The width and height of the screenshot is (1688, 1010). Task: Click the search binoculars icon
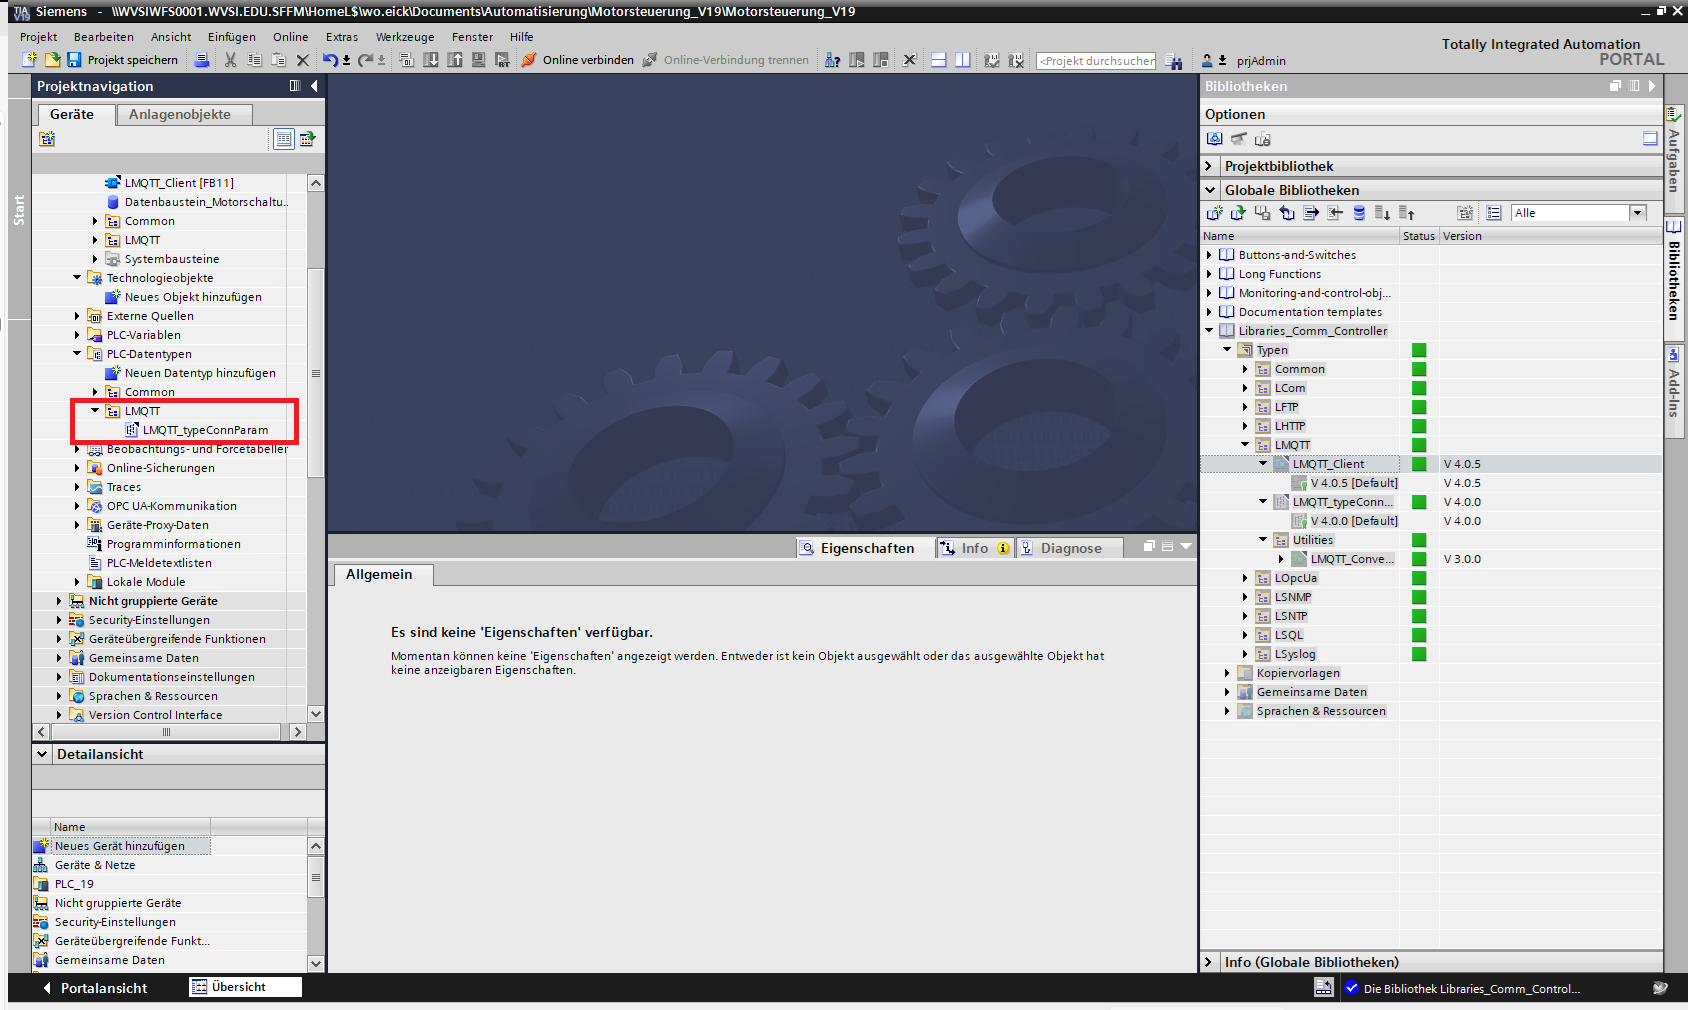coord(1174,61)
